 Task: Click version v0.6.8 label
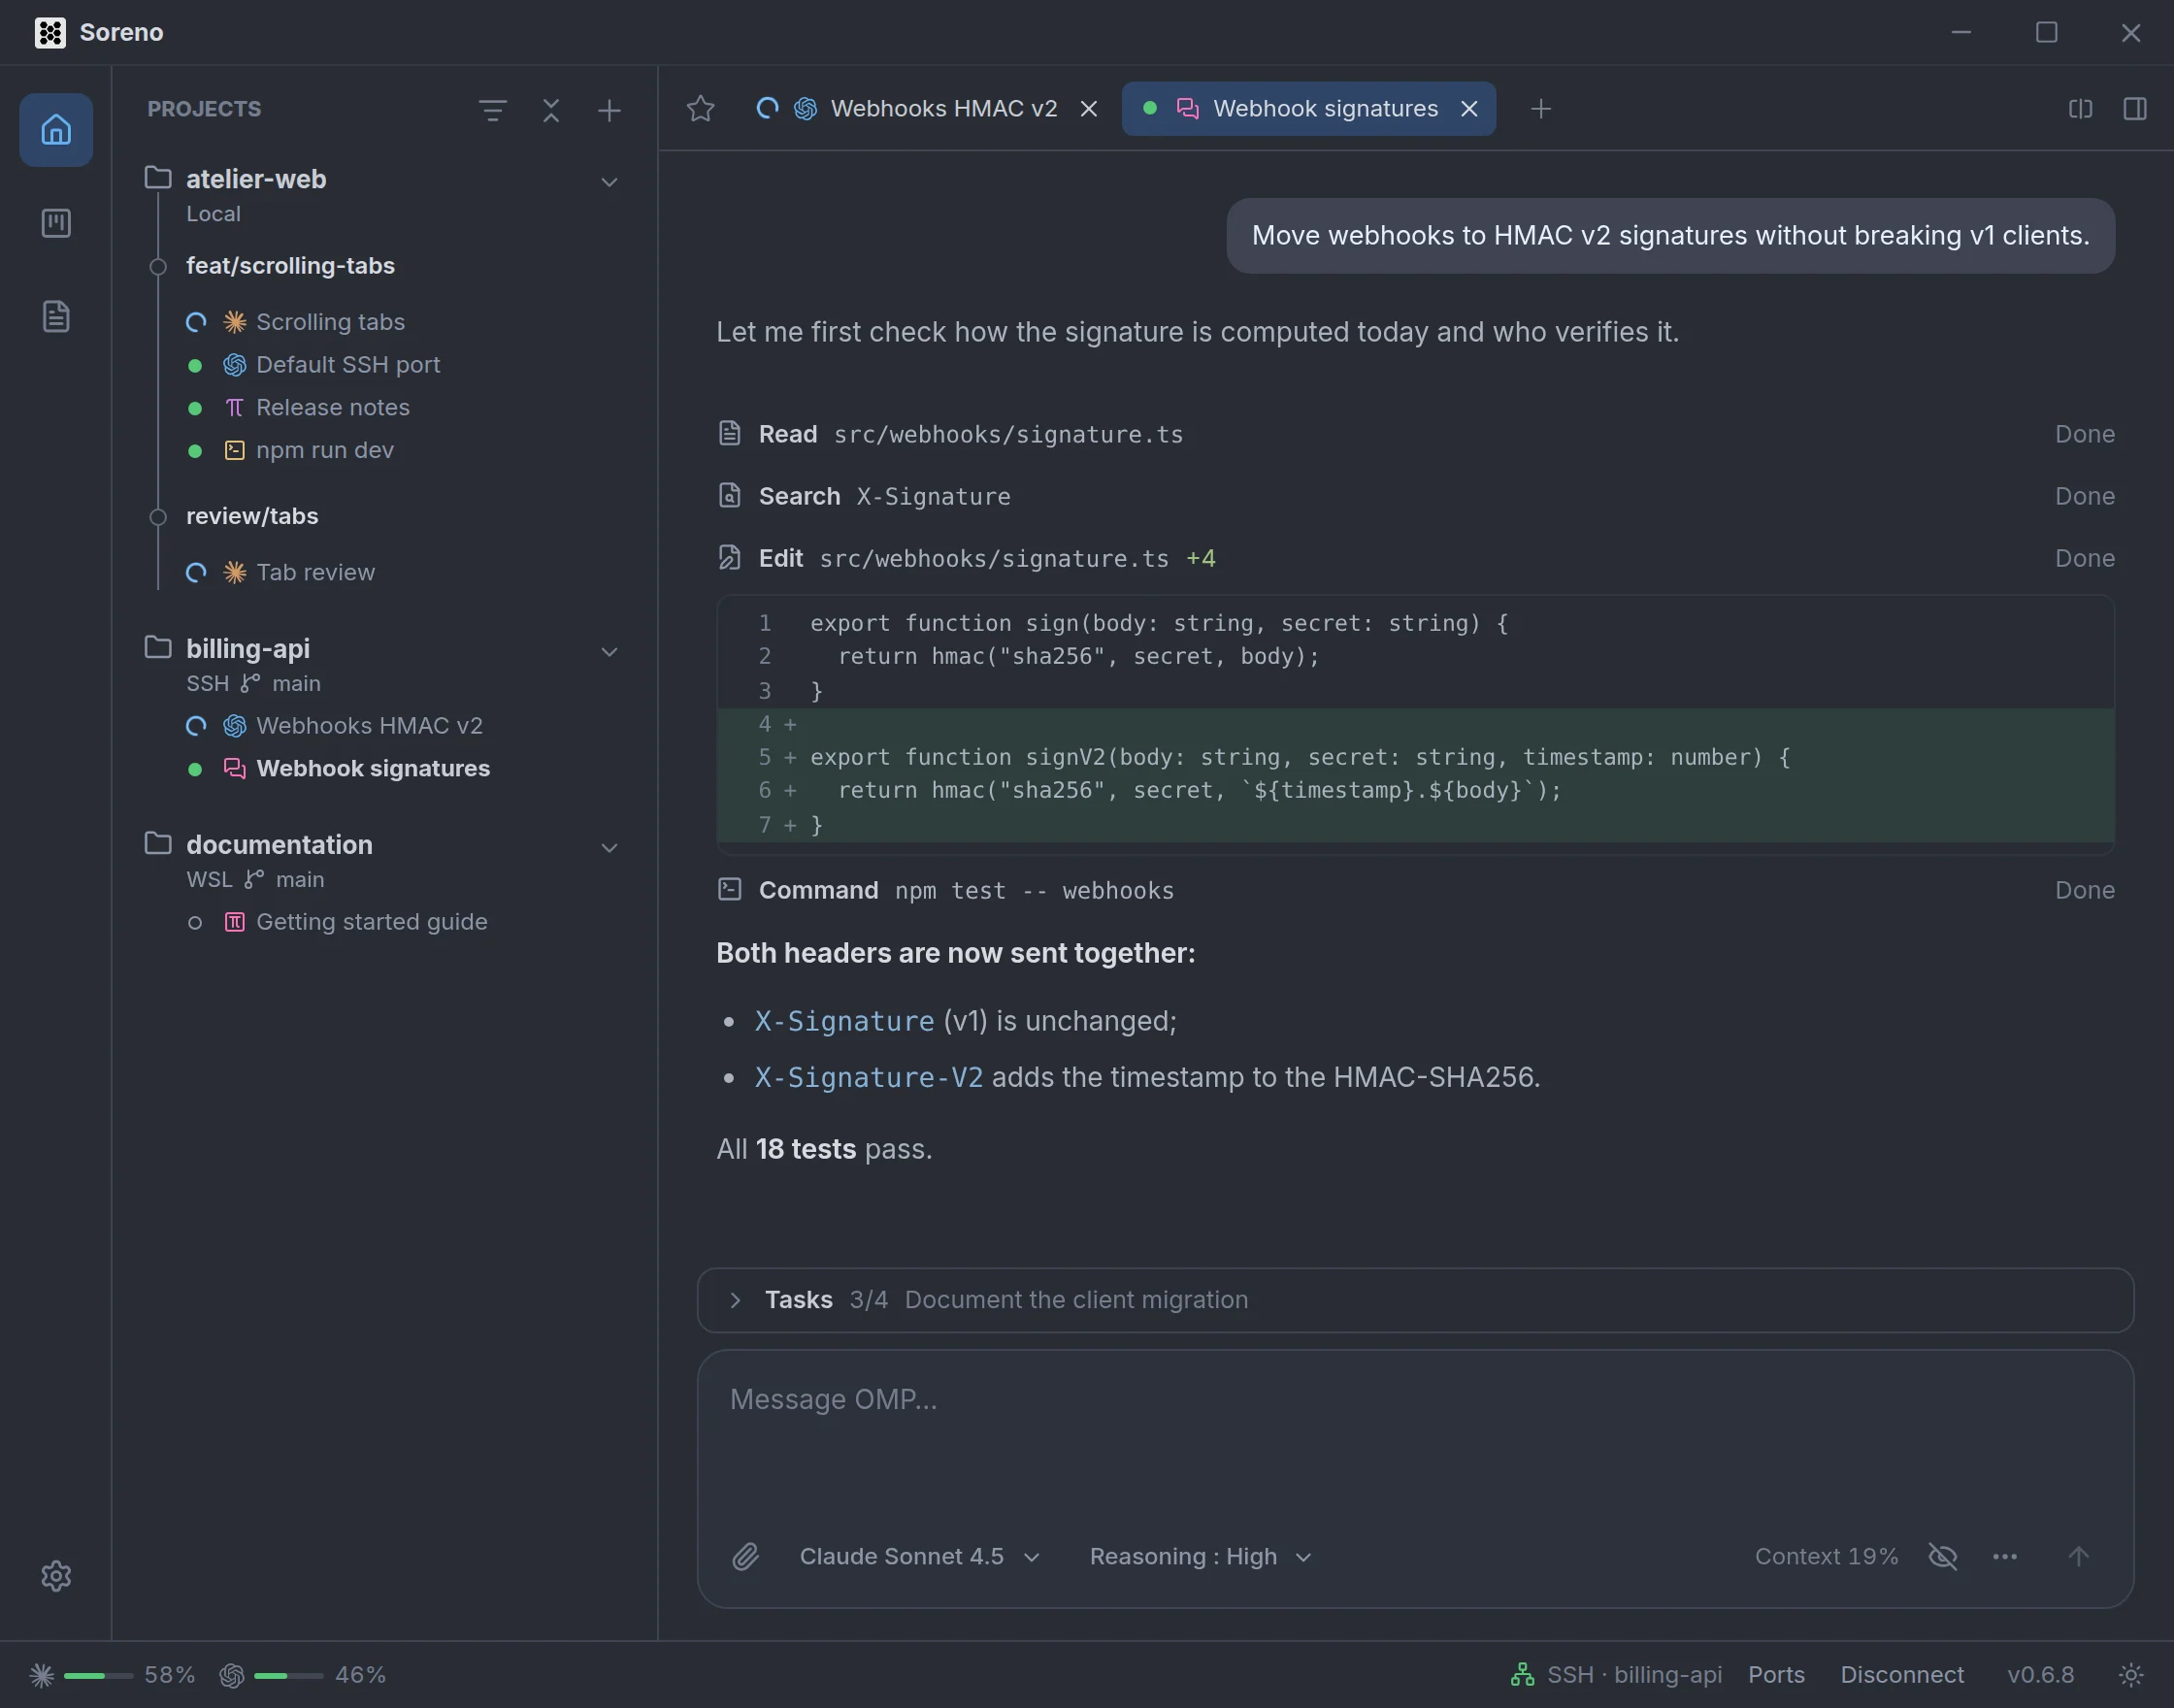point(2040,1674)
